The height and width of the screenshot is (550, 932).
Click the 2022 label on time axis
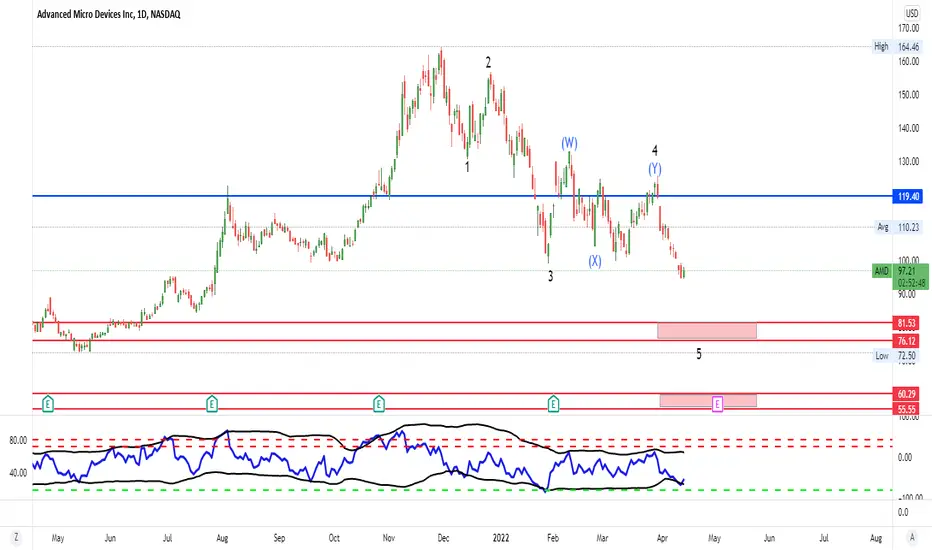pos(501,538)
